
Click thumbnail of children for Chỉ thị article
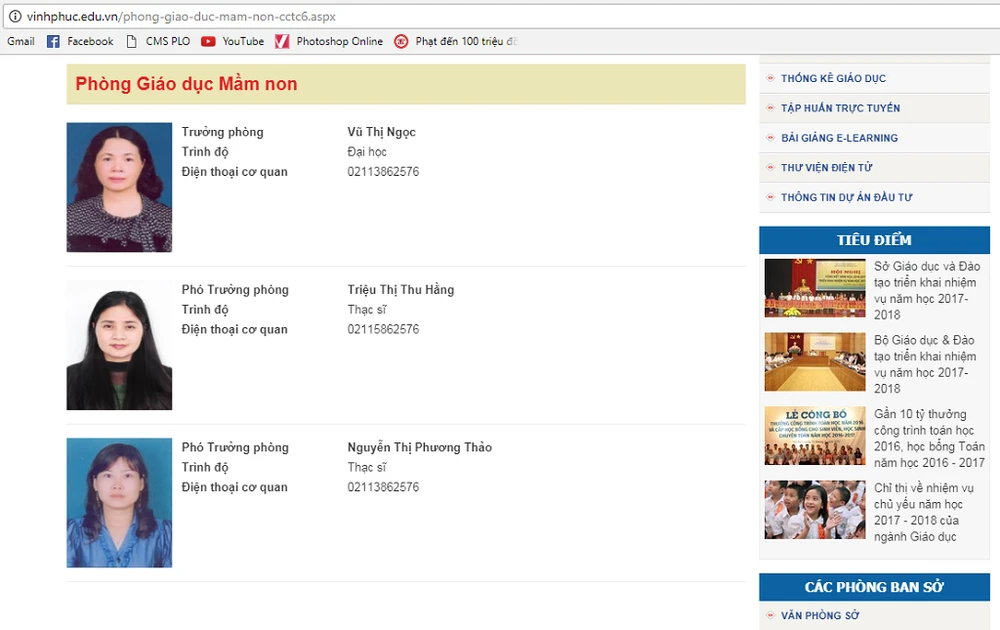pyautogui.click(x=815, y=510)
